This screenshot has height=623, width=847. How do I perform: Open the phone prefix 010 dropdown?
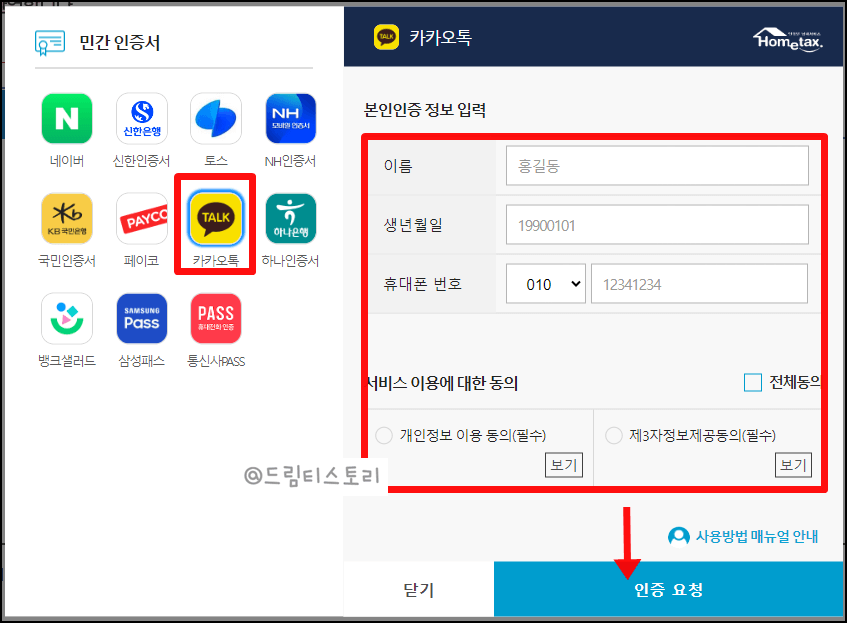[x=545, y=284]
